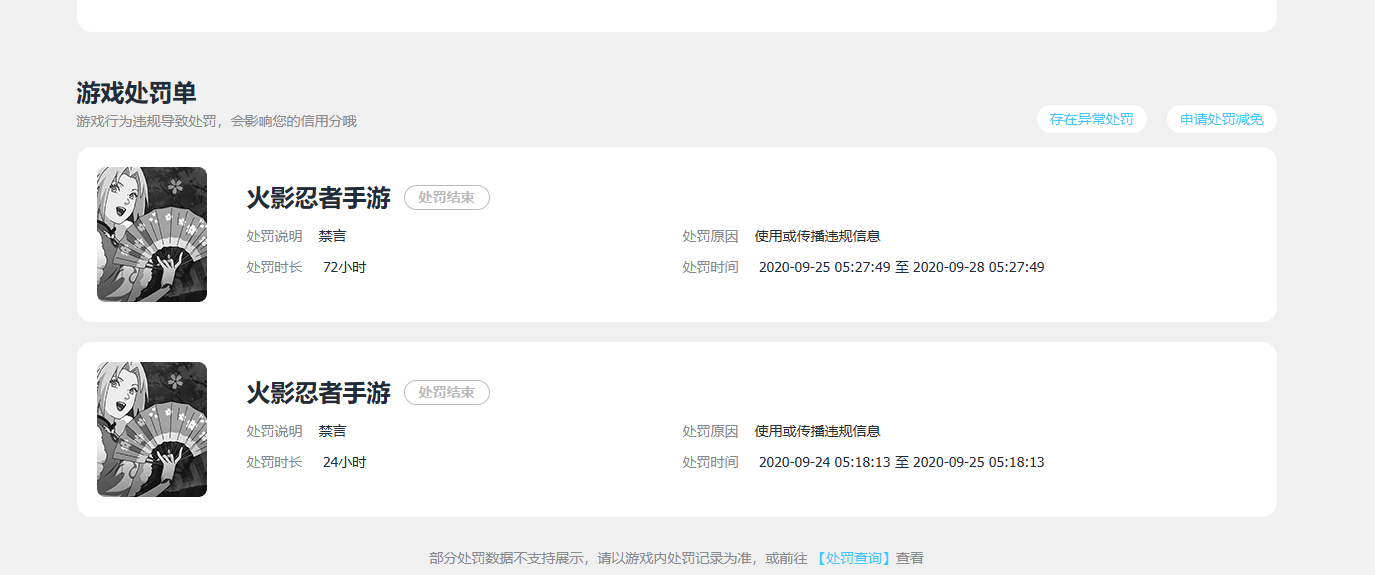Click time range starting 2020-09-25 05:27:49
Image resolution: width=1375 pixels, height=575 pixels.
(901, 267)
